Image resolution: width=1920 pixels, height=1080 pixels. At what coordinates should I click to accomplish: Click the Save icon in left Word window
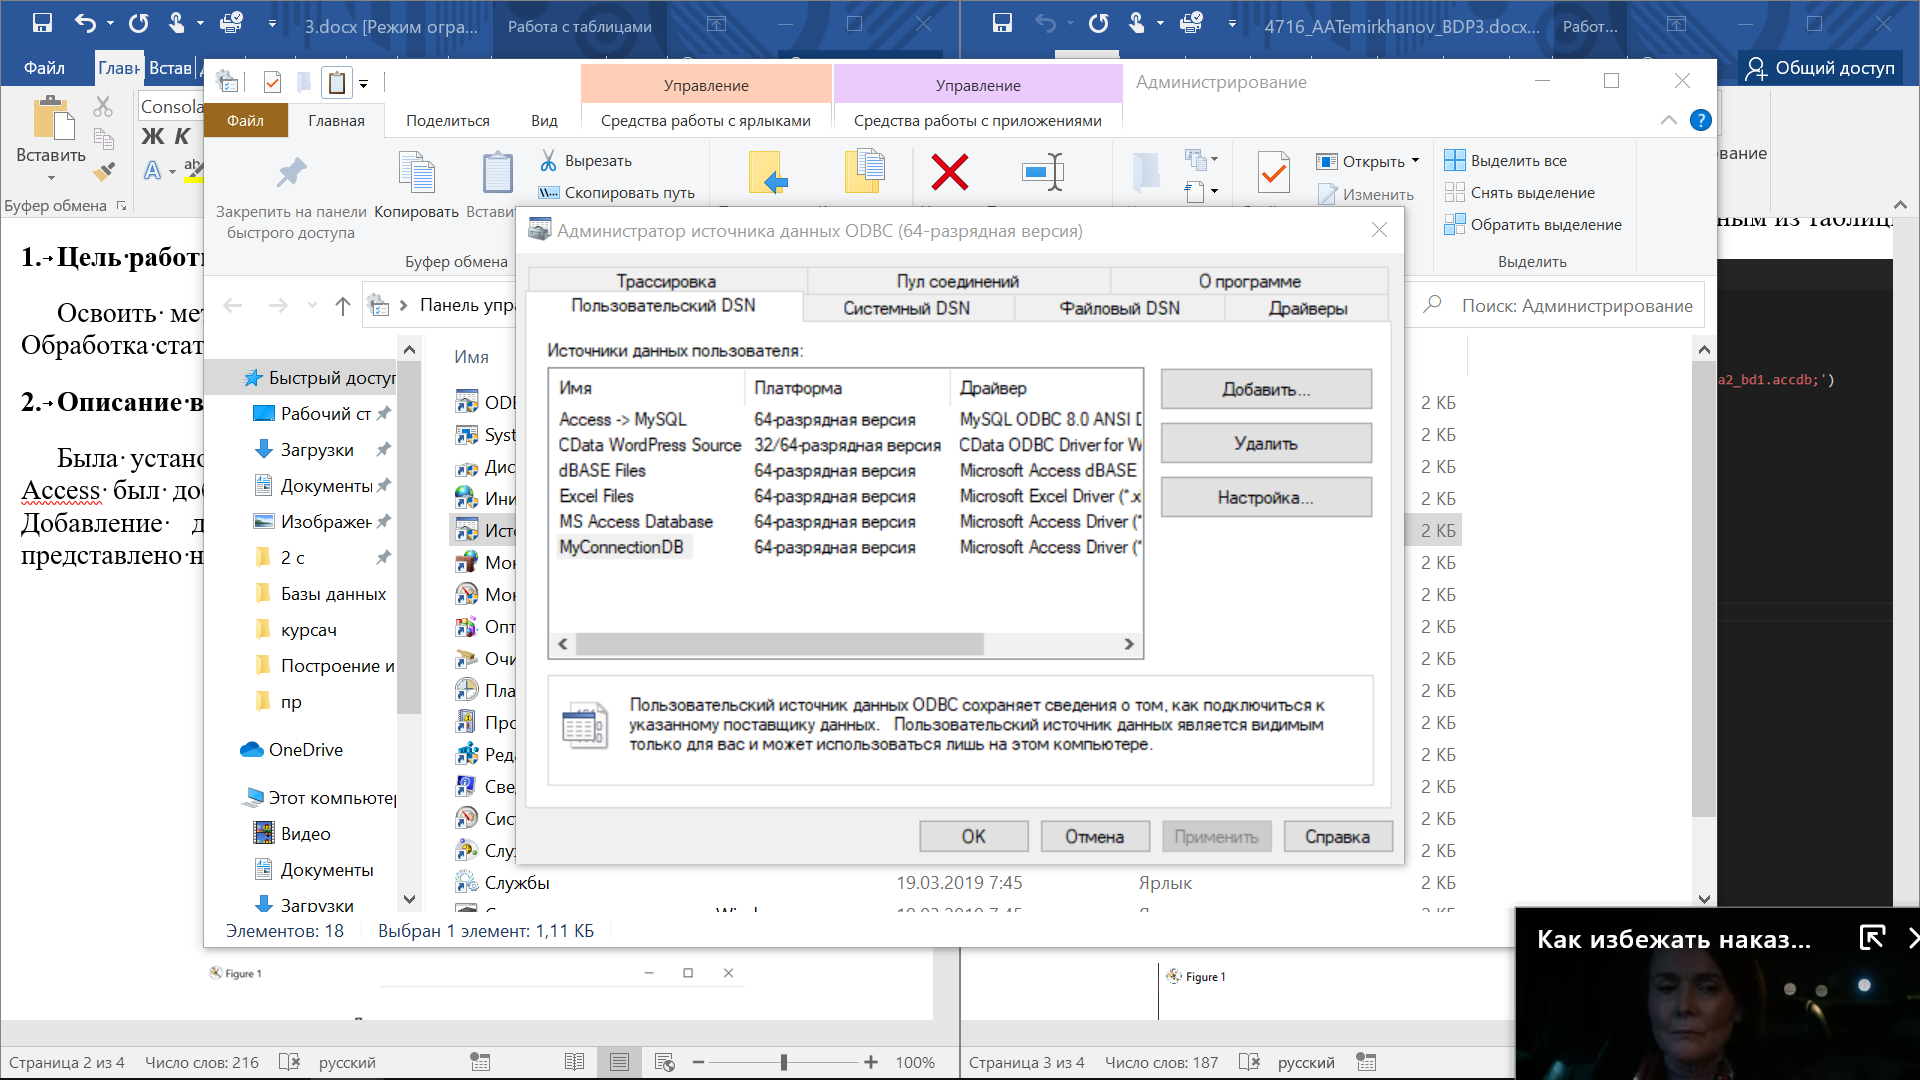pos(42,23)
